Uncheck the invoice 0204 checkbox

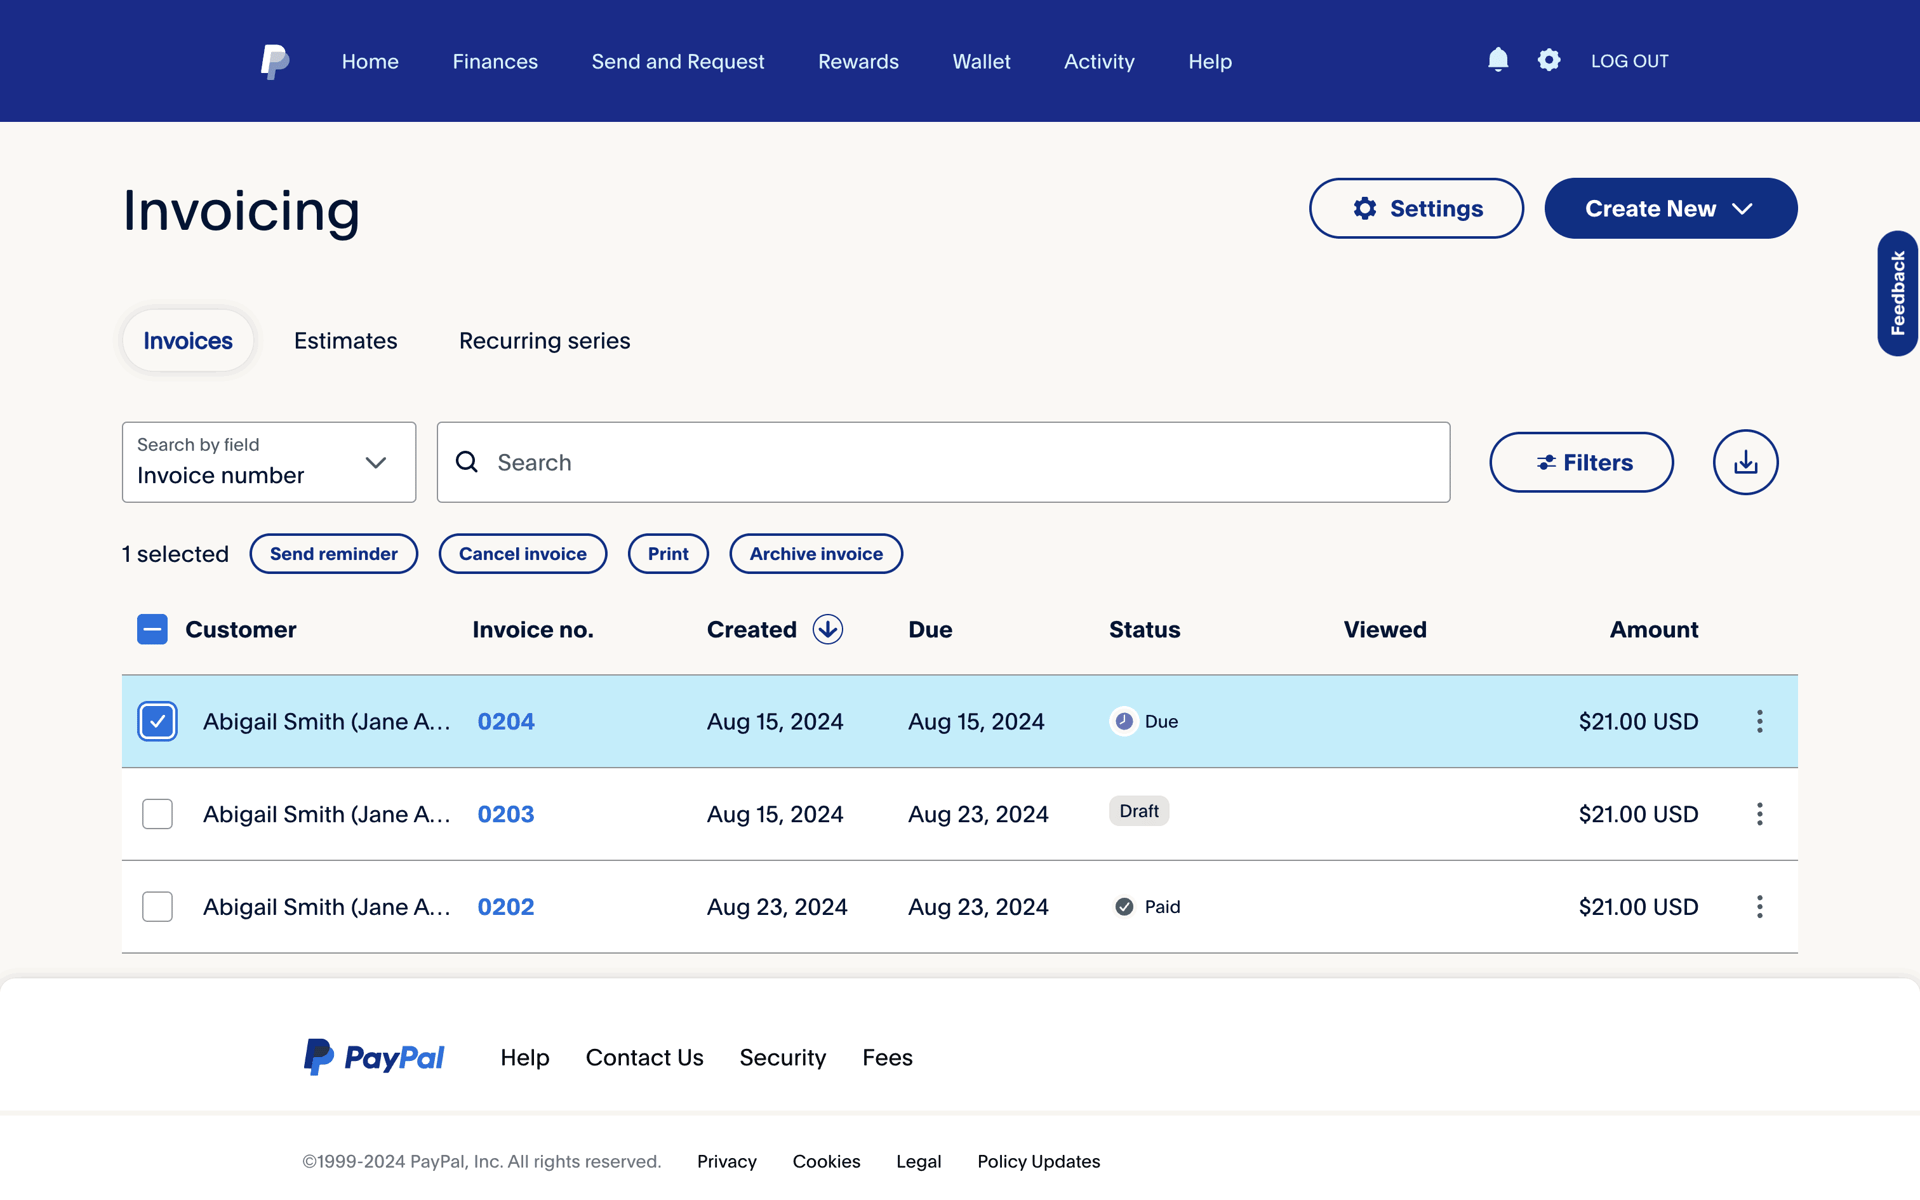pyautogui.click(x=157, y=721)
